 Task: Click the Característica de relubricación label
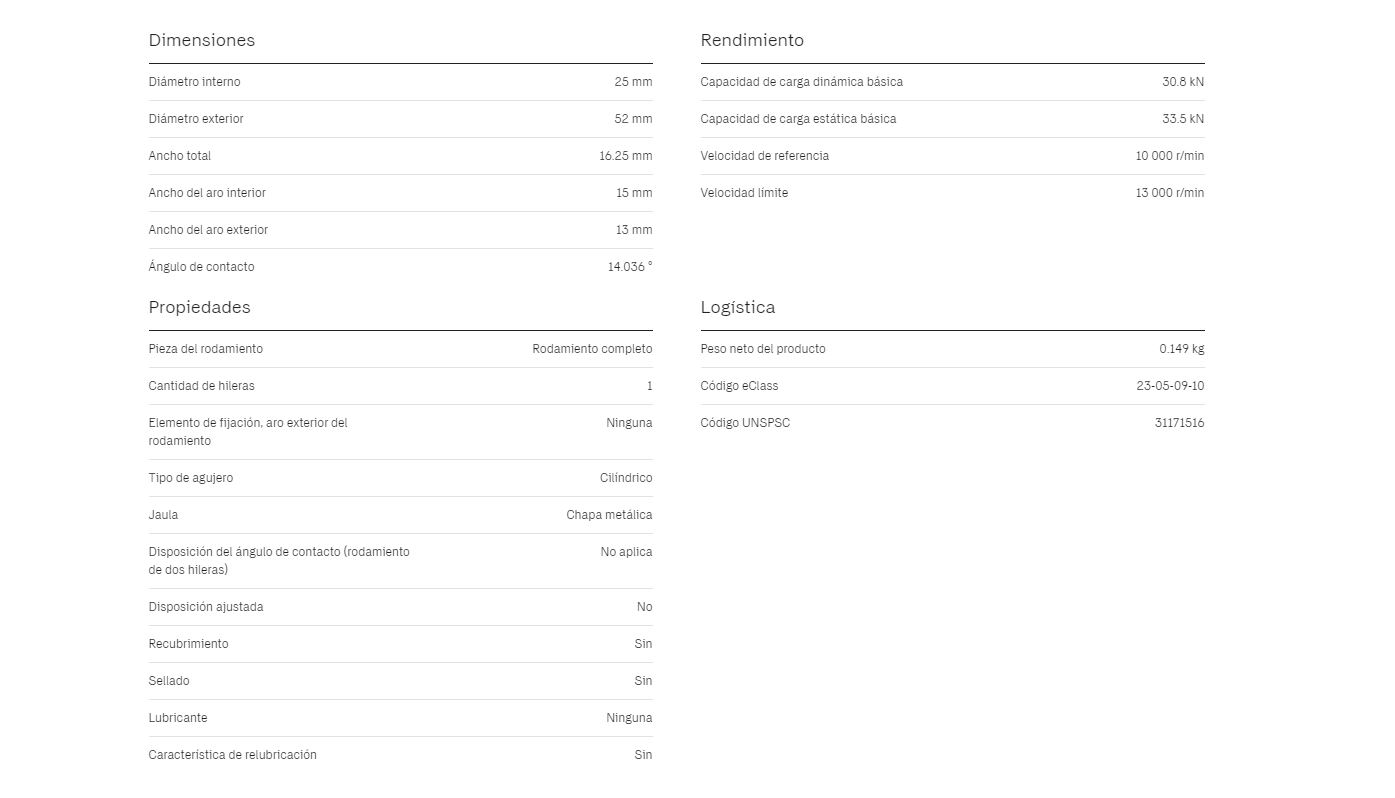pos(232,755)
